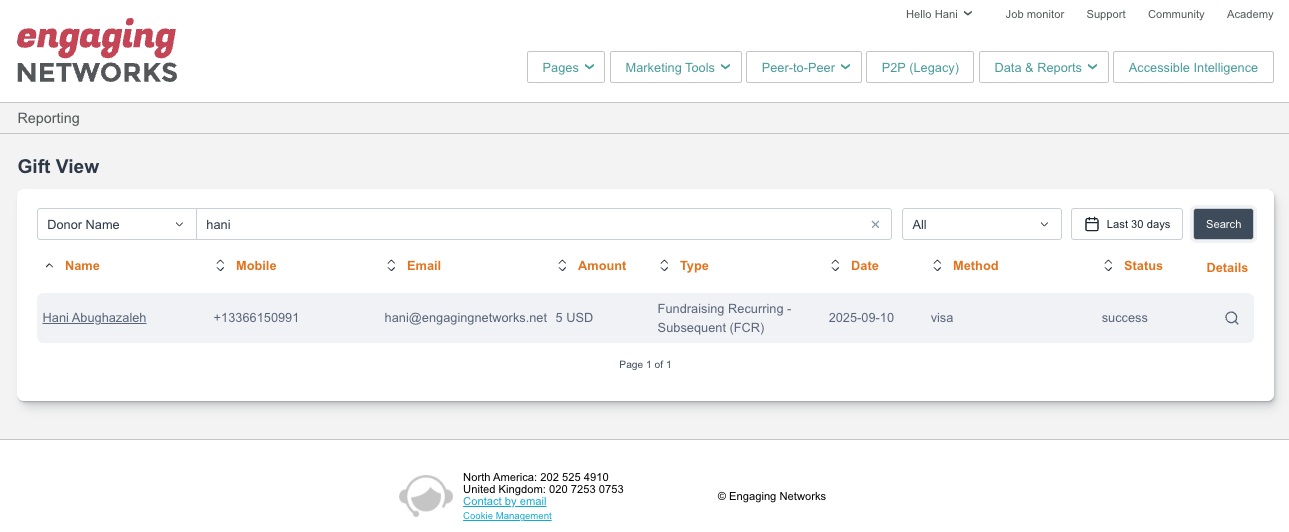Click the magnifier details icon in gift row
Image resolution: width=1289 pixels, height=532 pixels.
(x=1231, y=318)
